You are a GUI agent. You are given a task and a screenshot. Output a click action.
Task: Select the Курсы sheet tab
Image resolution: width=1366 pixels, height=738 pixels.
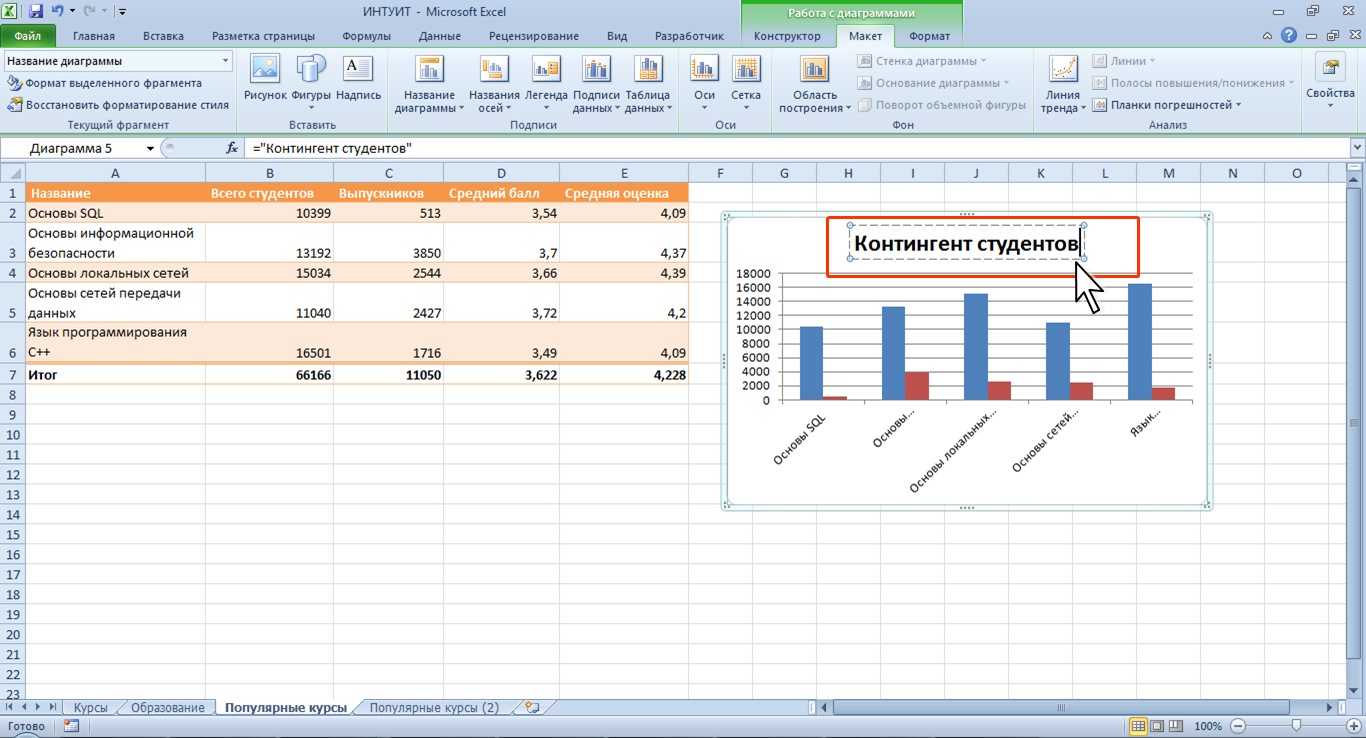click(90, 707)
